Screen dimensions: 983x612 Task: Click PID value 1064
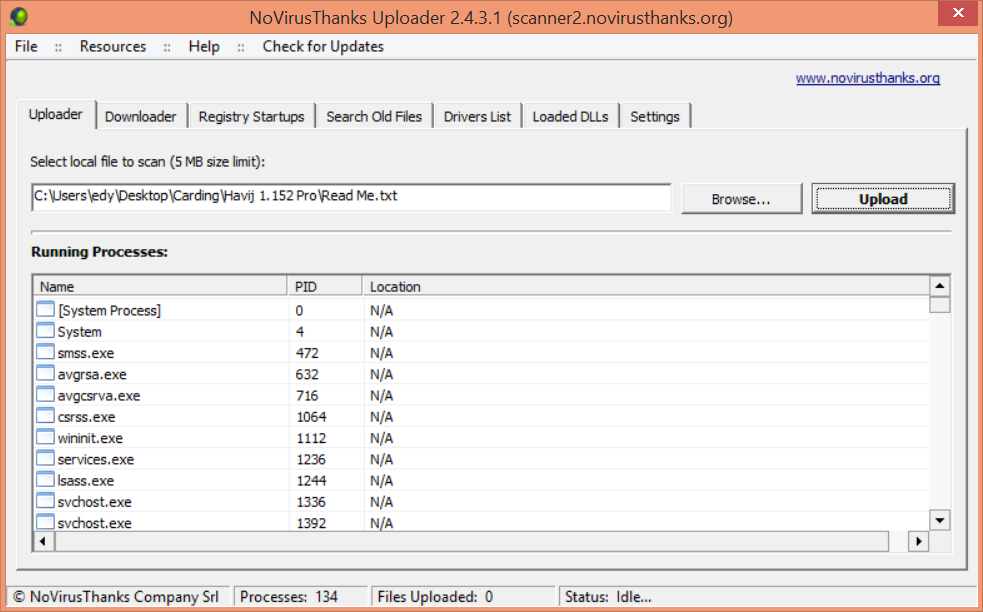tap(311, 417)
